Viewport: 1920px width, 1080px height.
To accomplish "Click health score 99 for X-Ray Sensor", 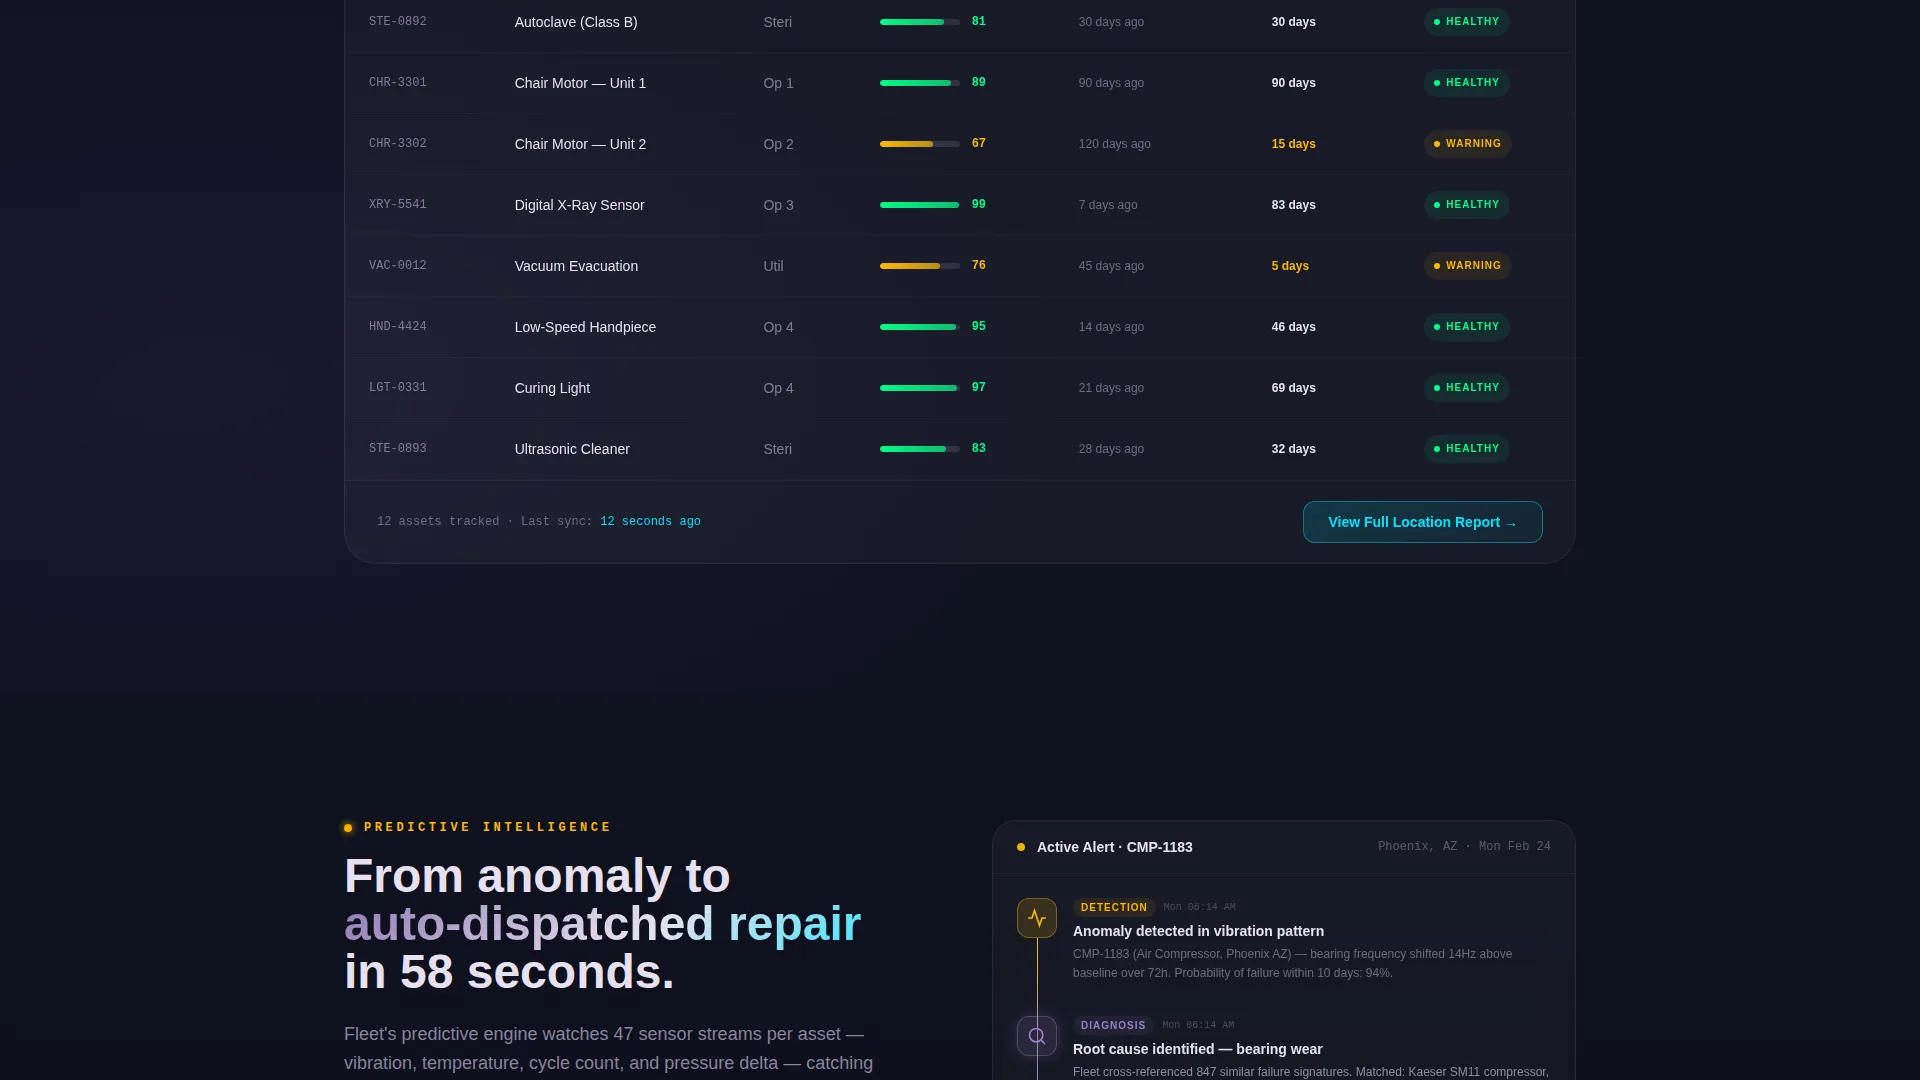I will pyautogui.click(x=979, y=204).
